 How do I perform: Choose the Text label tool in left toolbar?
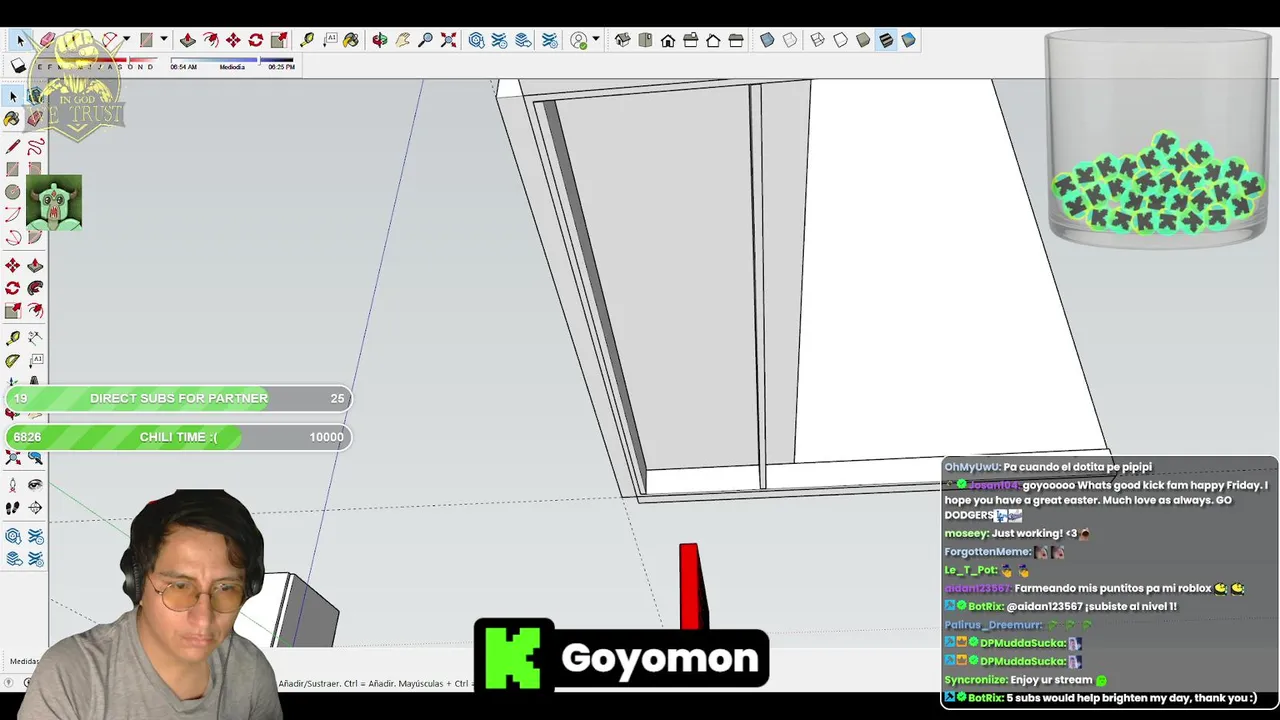click(x=35, y=361)
